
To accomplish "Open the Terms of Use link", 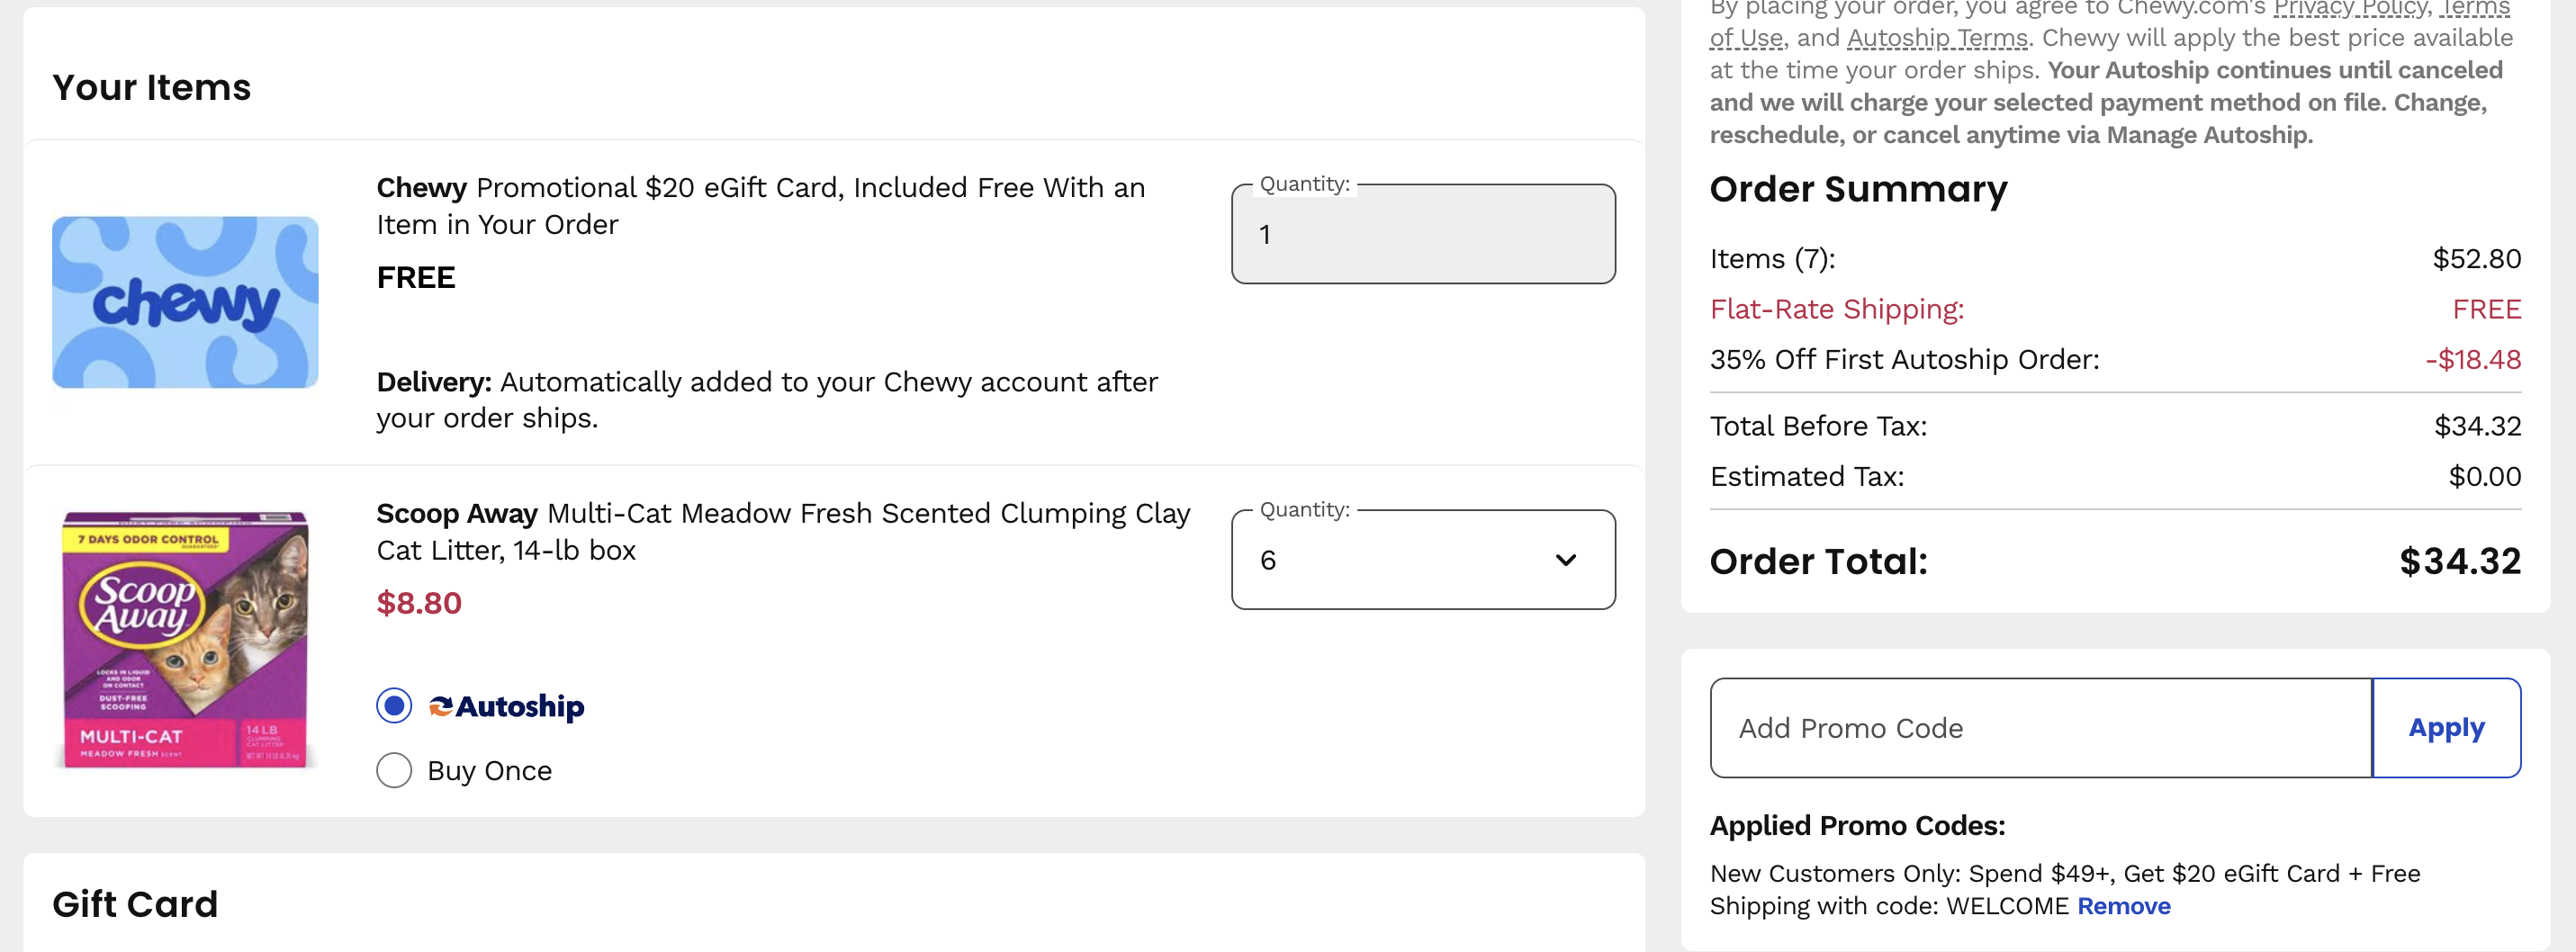I will click(1745, 39).
